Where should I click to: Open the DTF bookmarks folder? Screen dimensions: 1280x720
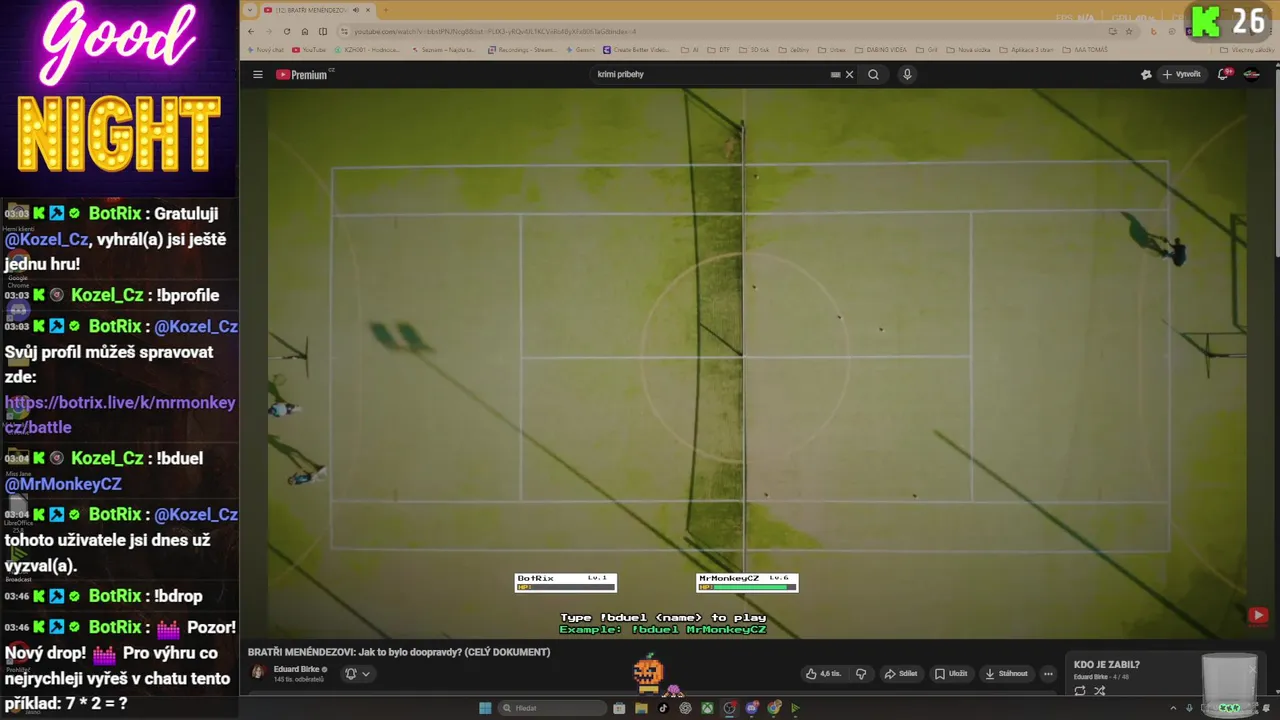click(719, 50)
